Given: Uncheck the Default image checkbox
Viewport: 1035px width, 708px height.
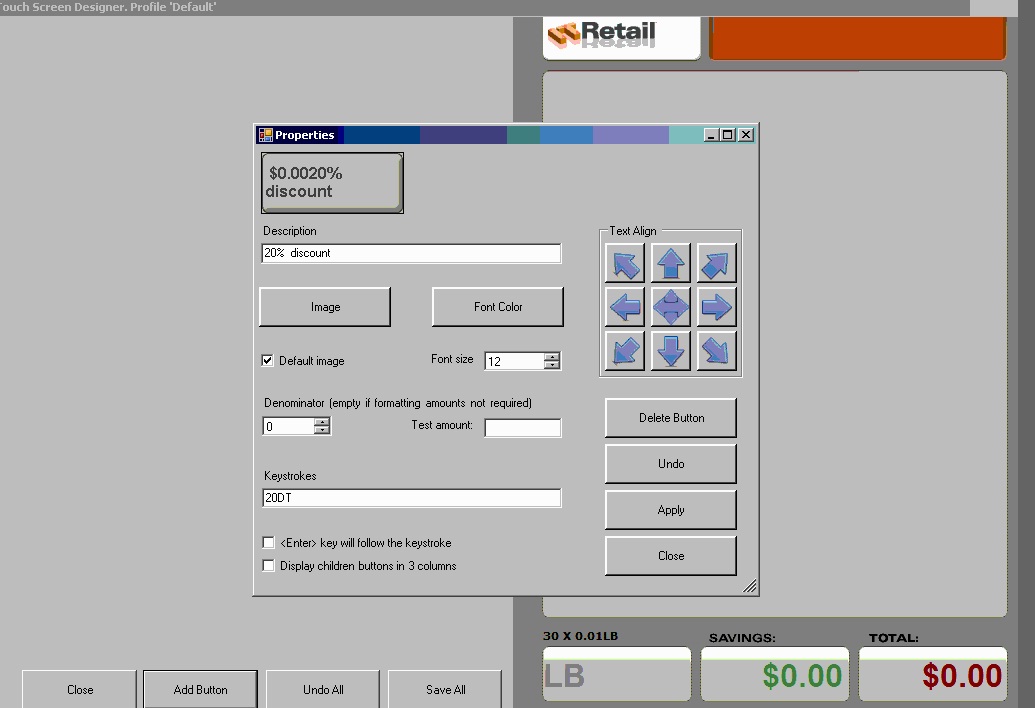Looking at the screenshot, I should coord(267,360).
